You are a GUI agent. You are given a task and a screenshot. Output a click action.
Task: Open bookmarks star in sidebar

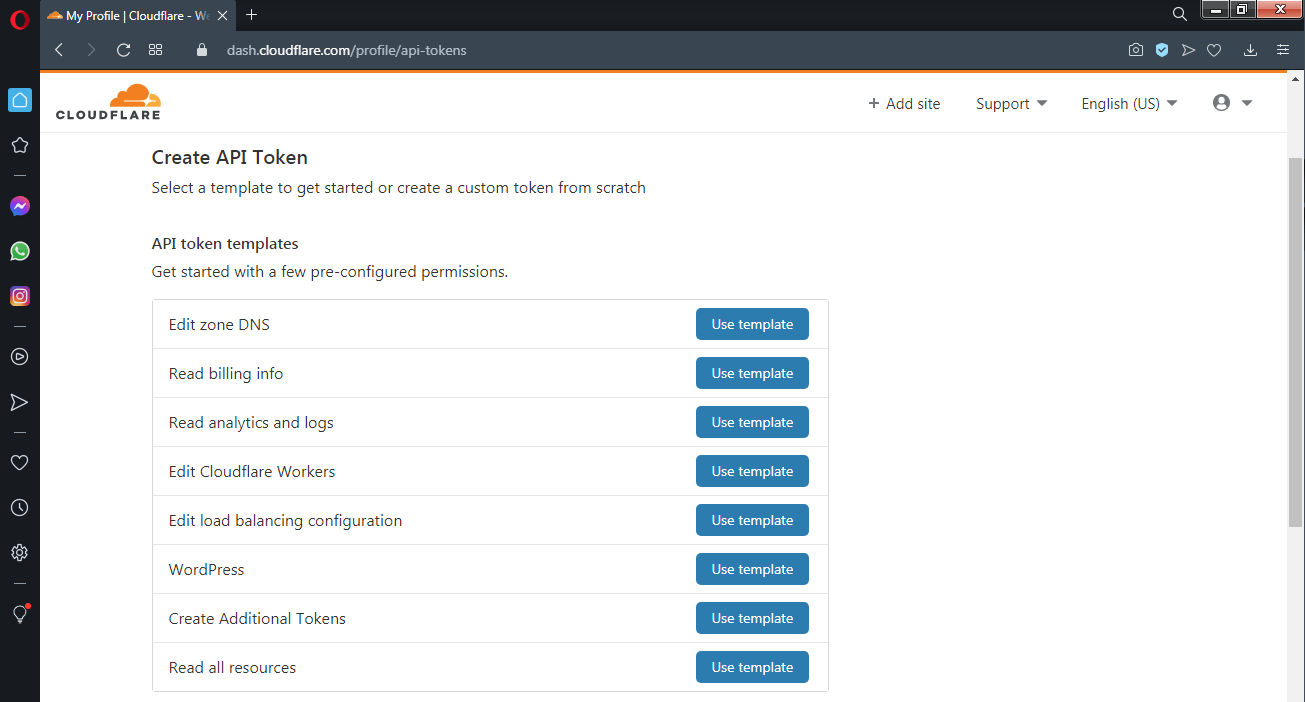19,145
